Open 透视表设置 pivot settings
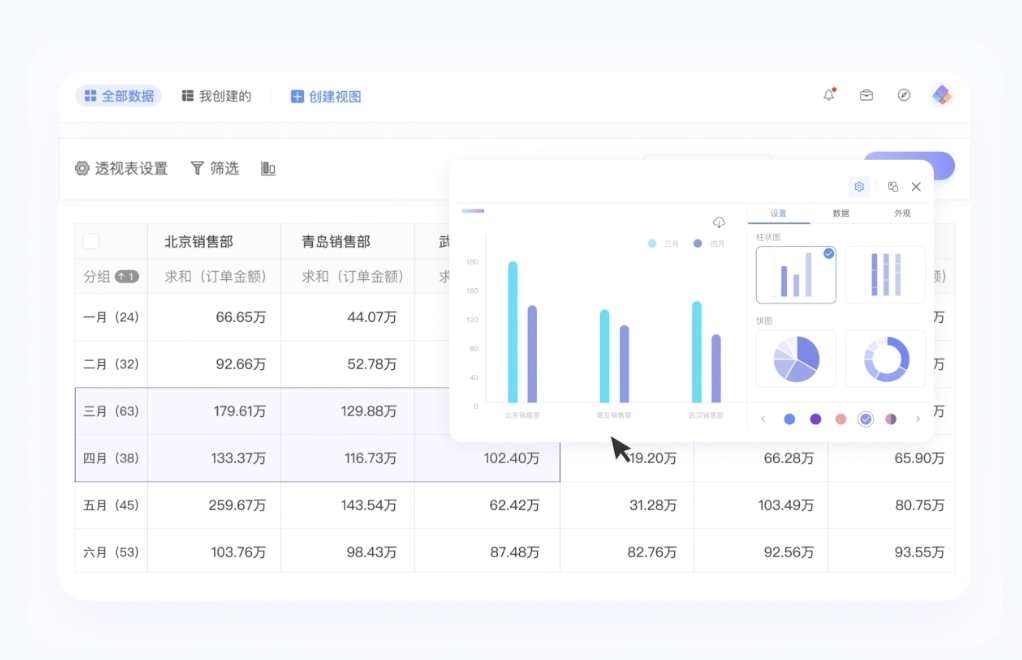The width and height of the screenshot is (1022, 660). click(121, 169)
